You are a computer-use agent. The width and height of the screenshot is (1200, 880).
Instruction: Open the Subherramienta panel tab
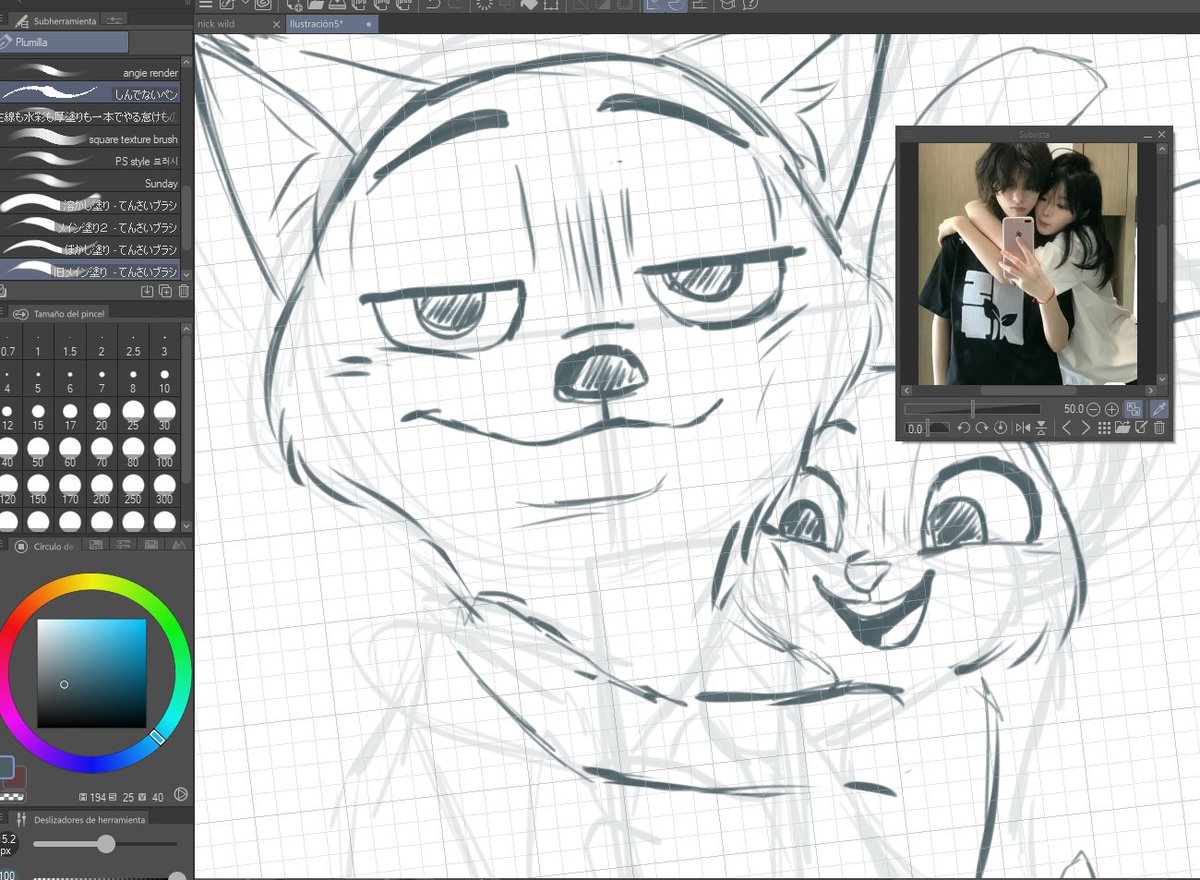pos(56,19)
